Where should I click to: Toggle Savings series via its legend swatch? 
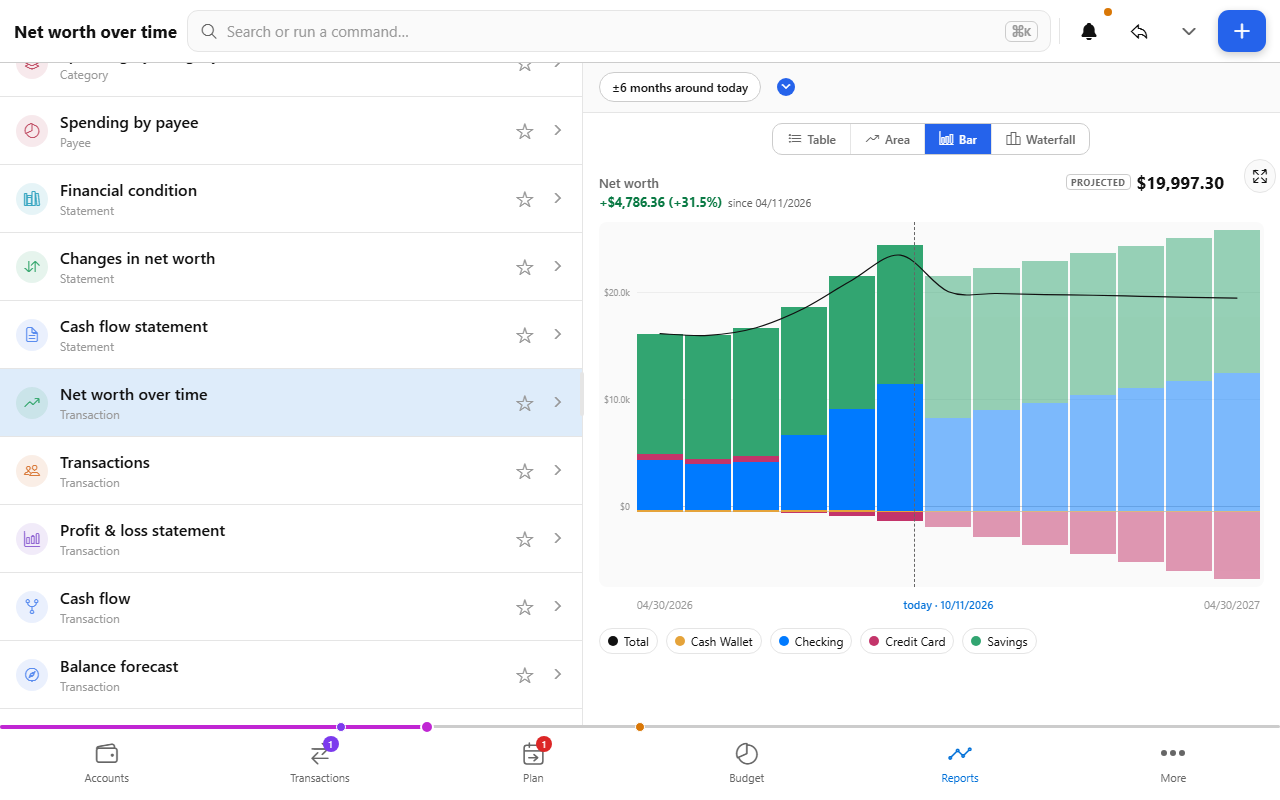point(977,641)
